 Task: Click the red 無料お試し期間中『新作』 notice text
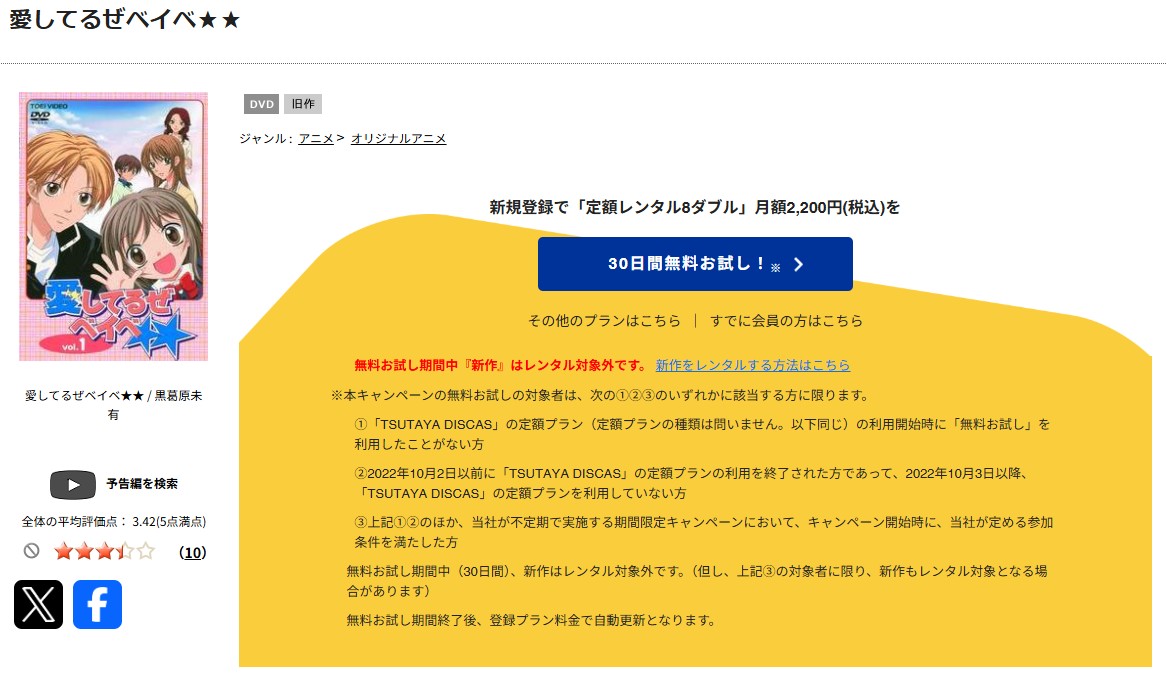[x=501, y=365]
